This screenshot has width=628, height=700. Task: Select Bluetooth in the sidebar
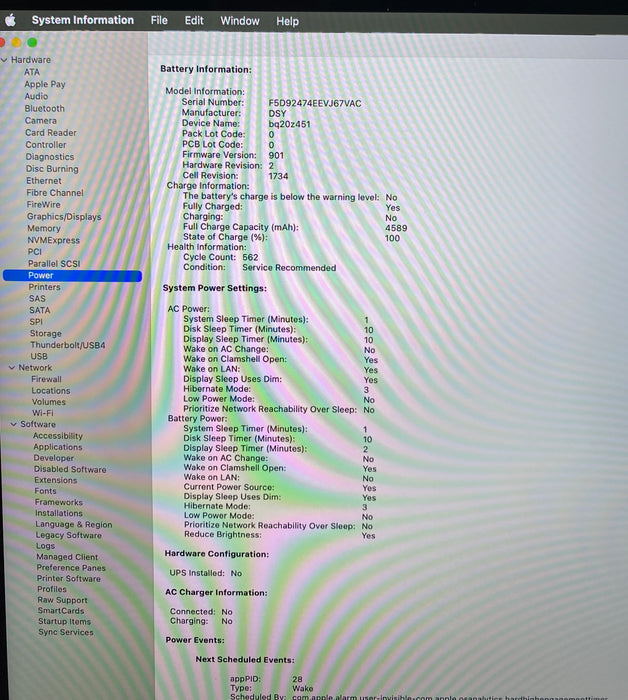coord(45,108)
